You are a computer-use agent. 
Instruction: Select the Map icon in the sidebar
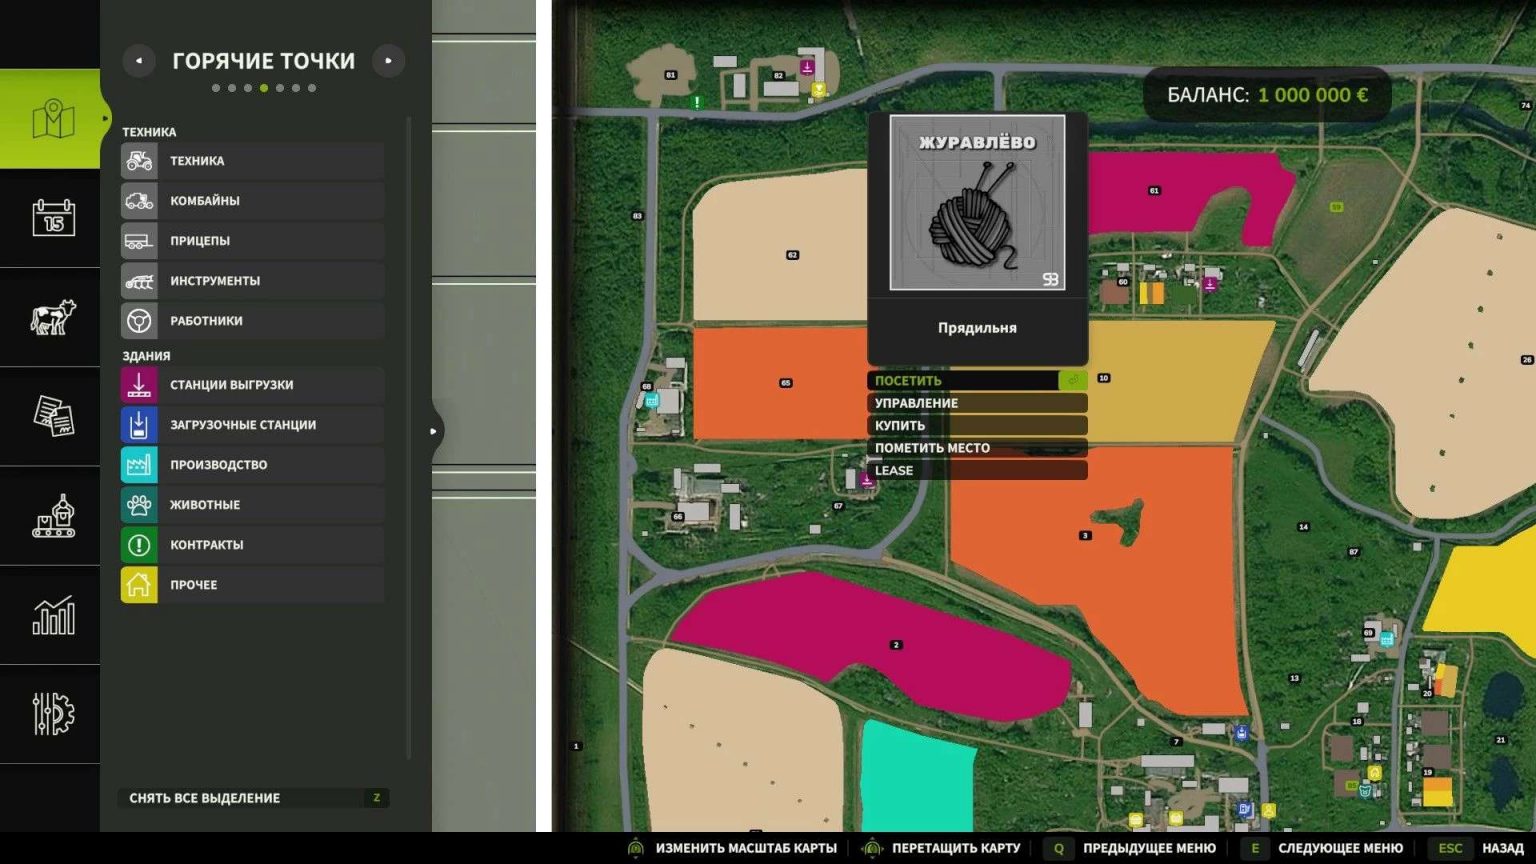(50, 117)
